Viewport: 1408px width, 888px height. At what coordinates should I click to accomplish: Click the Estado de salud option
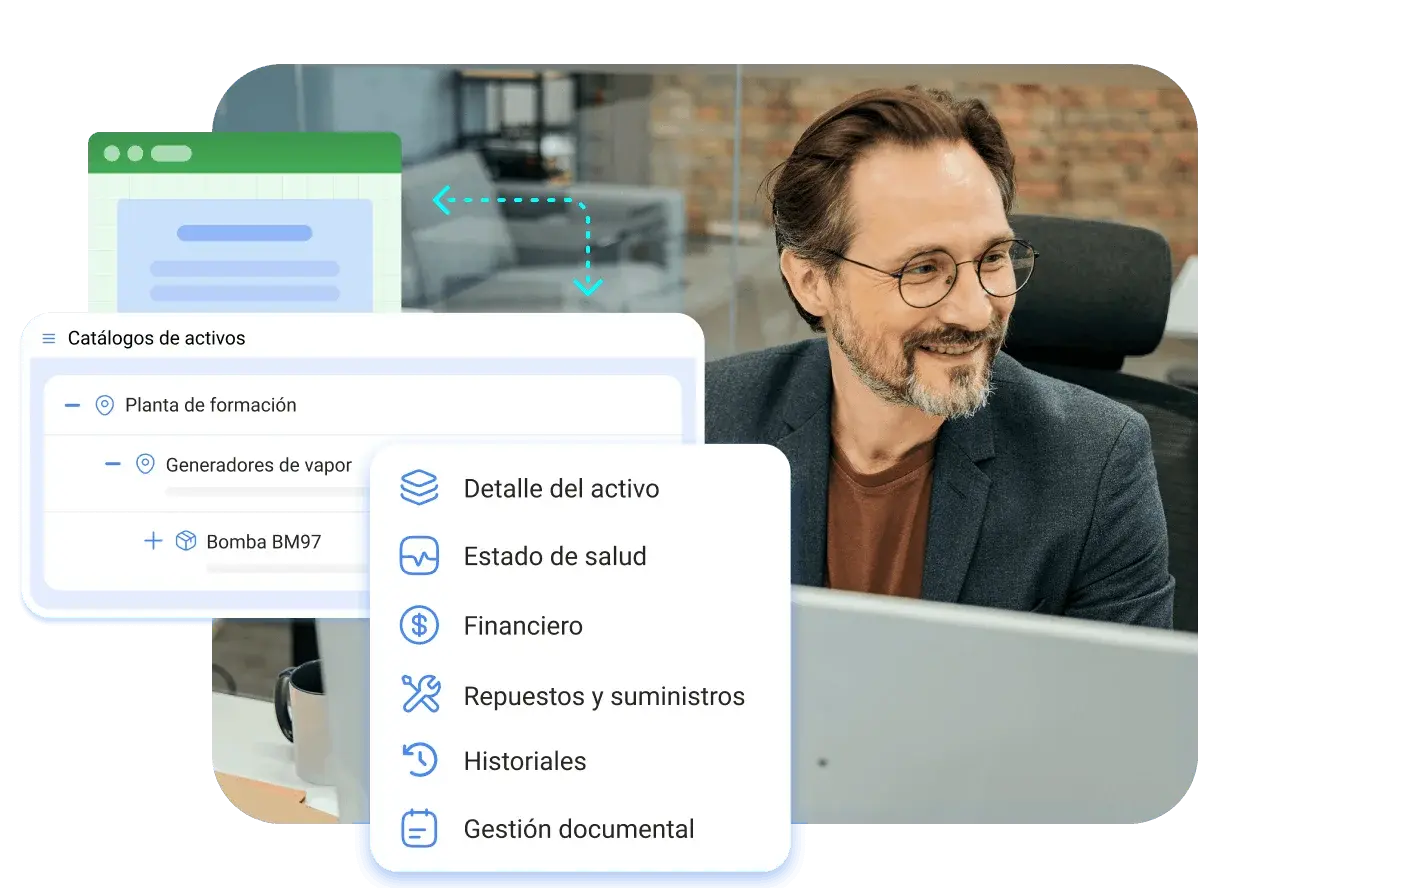pyautogui.click(x=555, y=556)
